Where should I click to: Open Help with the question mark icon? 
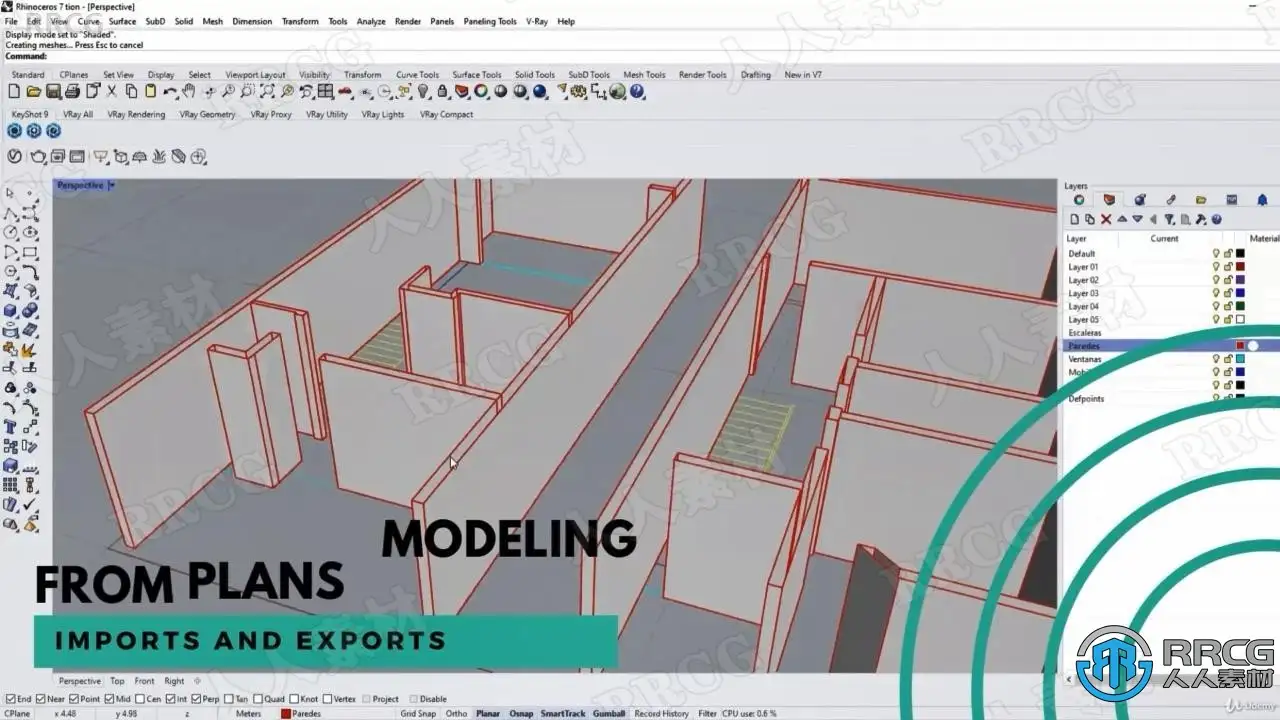(x=637, y=91)
